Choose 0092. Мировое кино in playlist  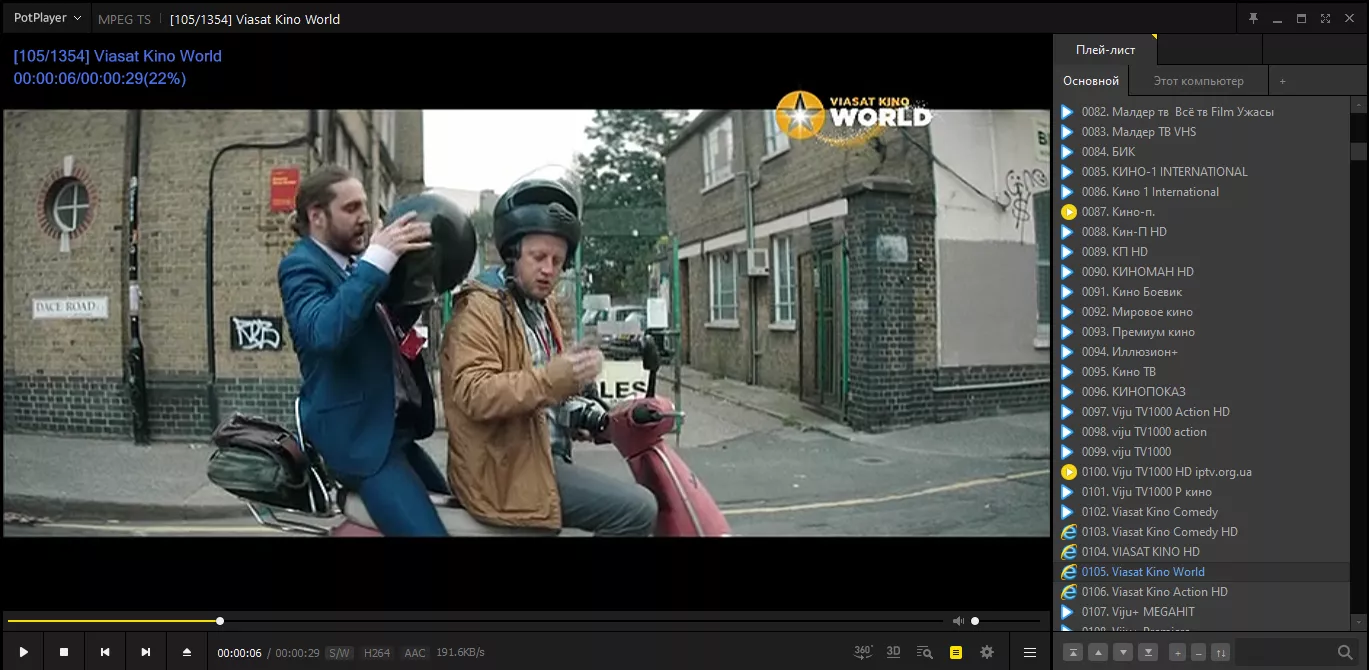click(x=1203, y=312)
